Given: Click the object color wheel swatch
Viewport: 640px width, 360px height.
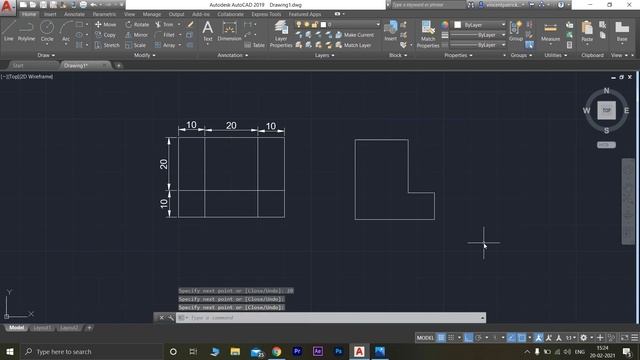Looking at the screenshot, I should pyautogui.click(x=444, y=25).
